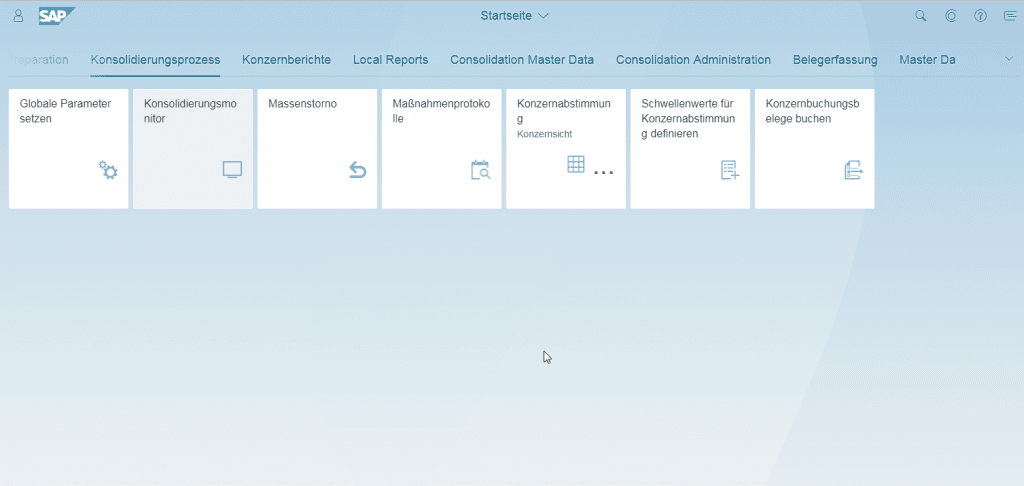Viewport: 1024px width, 486px height.
Task: Click the CoPilot circular icon
Action: tap(951, 16)
